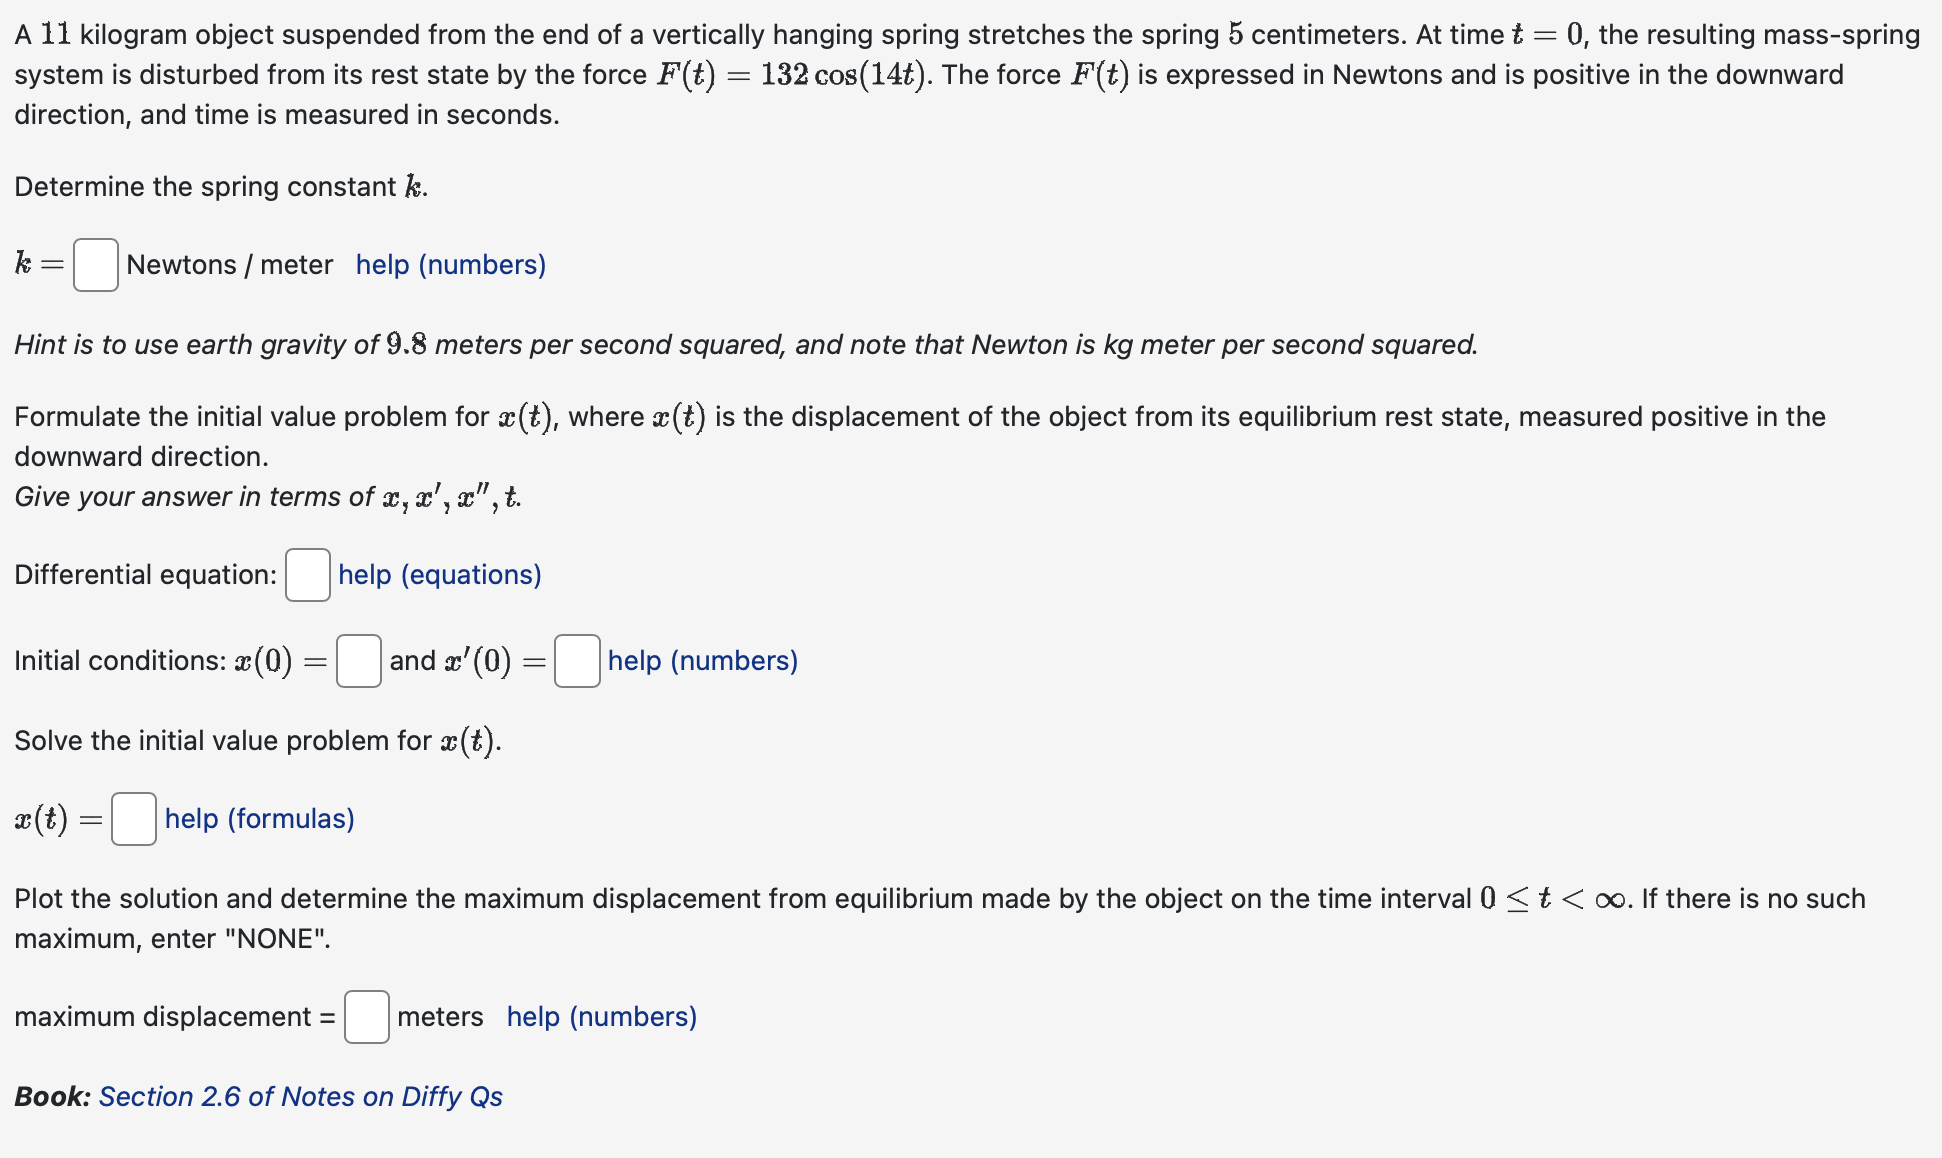Open help (numbers) beside maximum displacement
Image resolution: width=1942 pixels, height=1158 pixels.
(600, 1017)
